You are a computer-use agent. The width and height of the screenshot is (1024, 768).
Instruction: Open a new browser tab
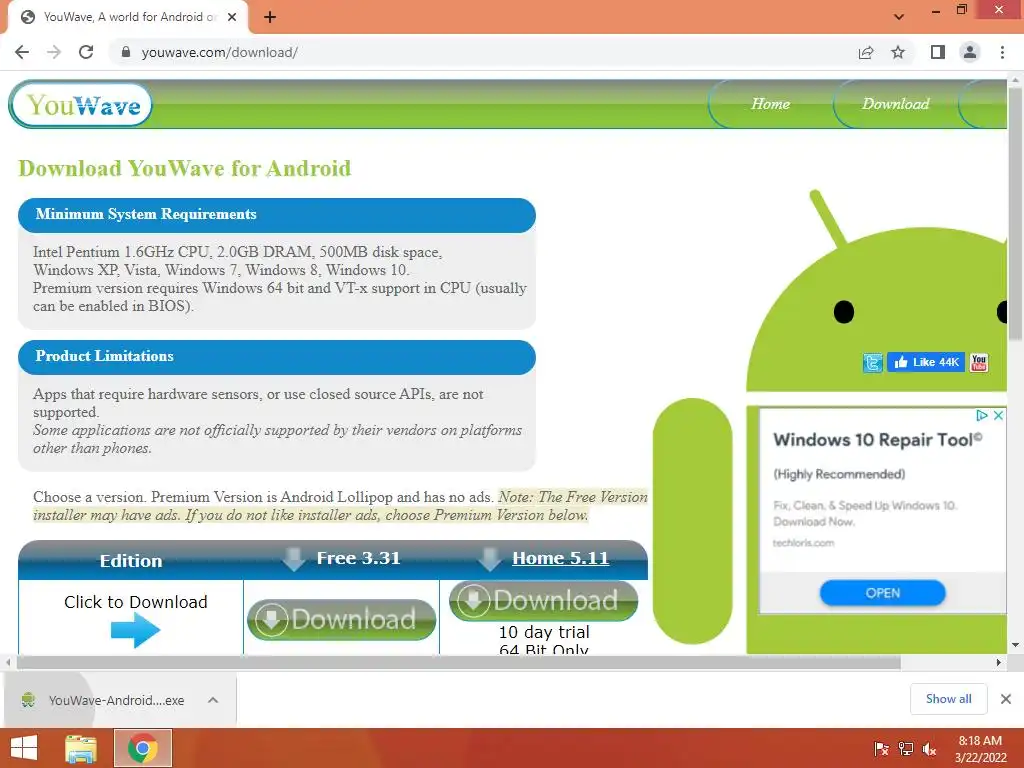[270, 17]
